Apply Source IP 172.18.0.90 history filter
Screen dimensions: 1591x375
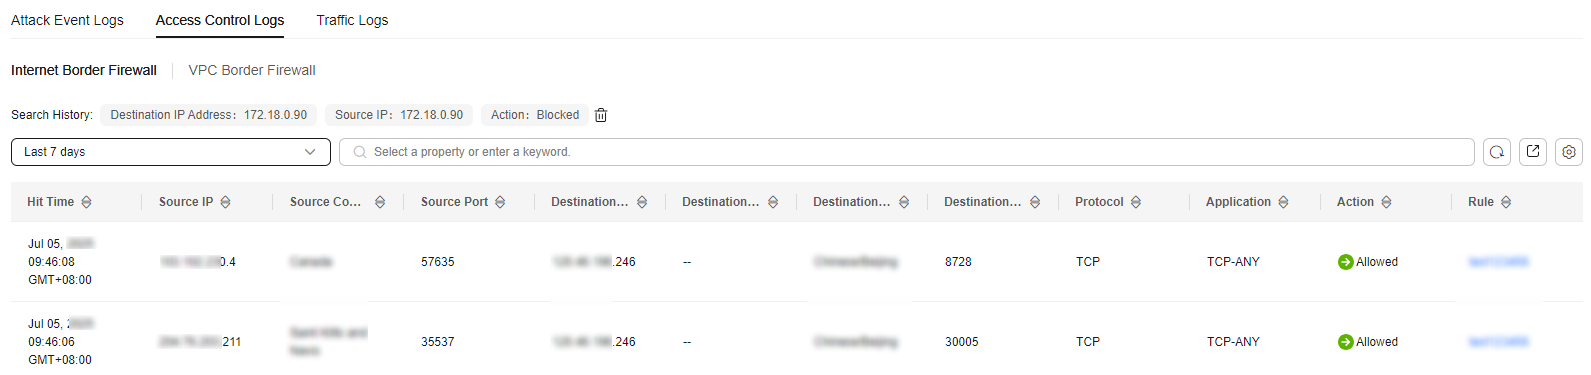coord(399,115)
